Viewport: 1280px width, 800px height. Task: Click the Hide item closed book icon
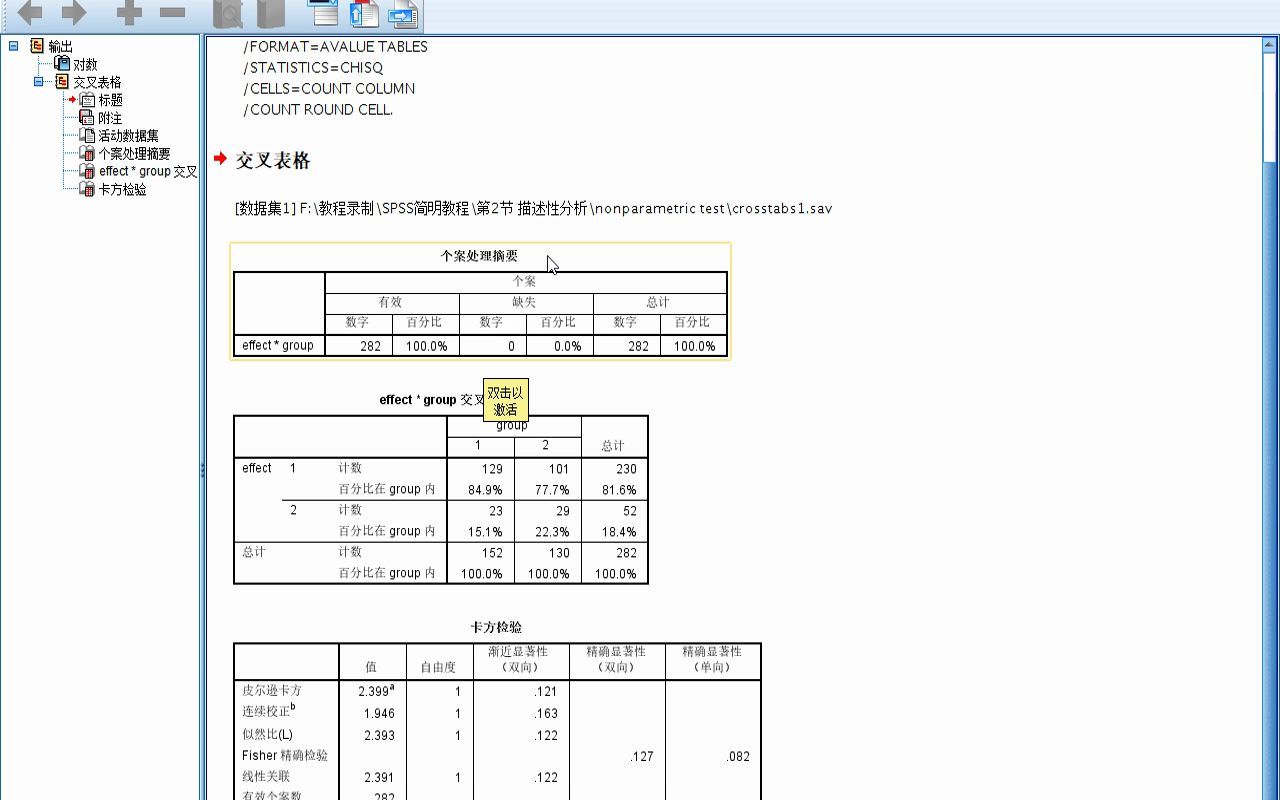coord(271,14)
